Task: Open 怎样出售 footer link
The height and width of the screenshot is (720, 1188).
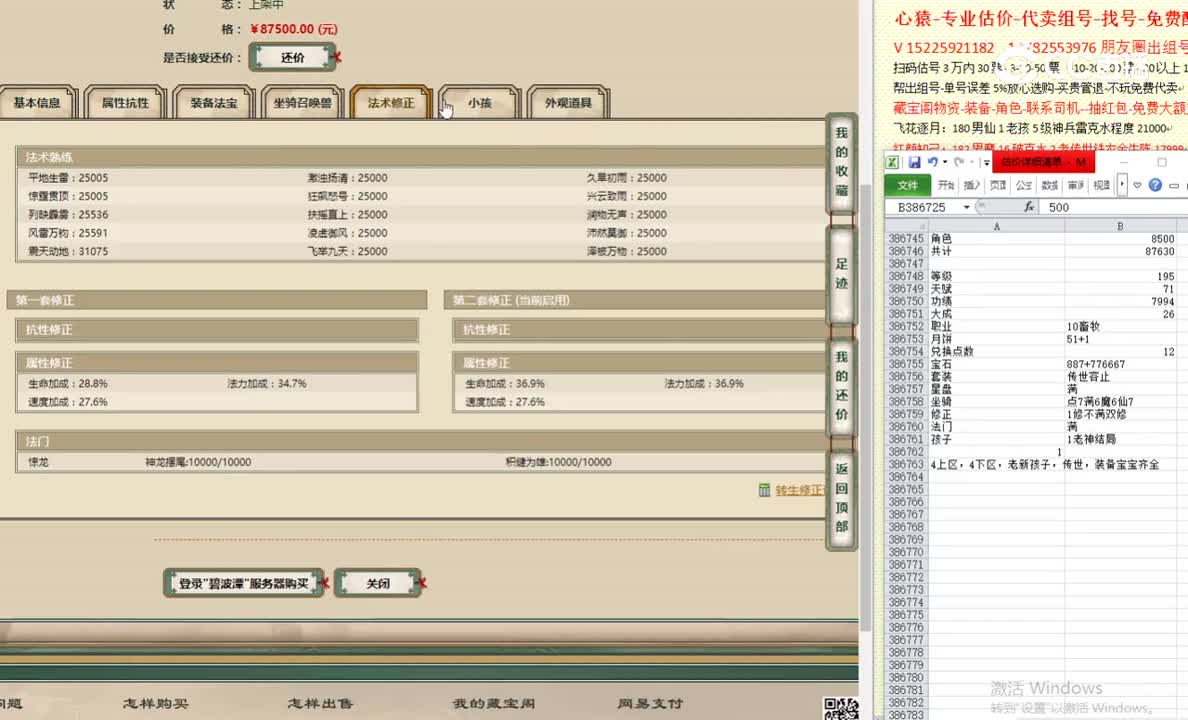Action: 320,703
